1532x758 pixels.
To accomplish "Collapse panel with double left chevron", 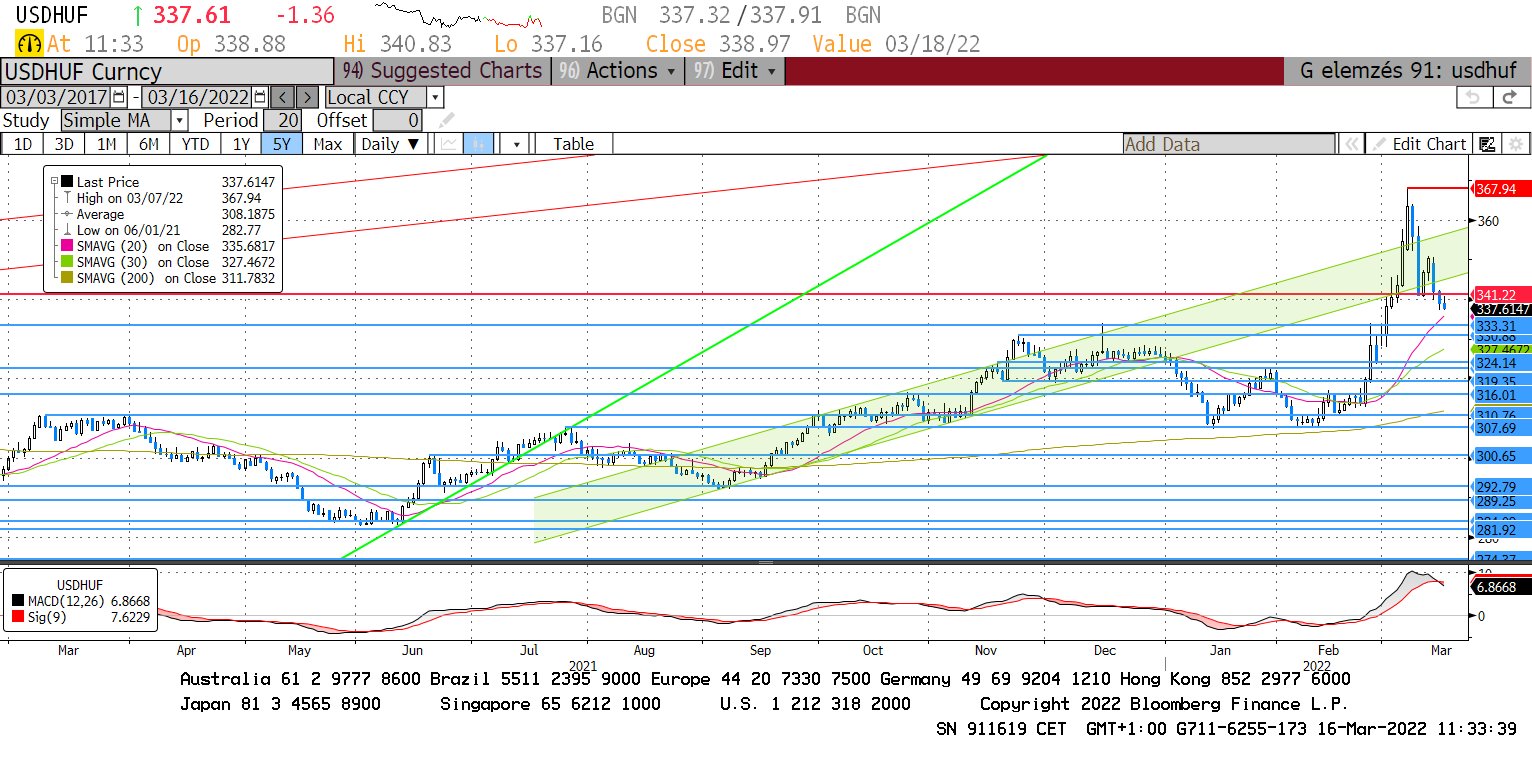I will tap(1350, 144).
